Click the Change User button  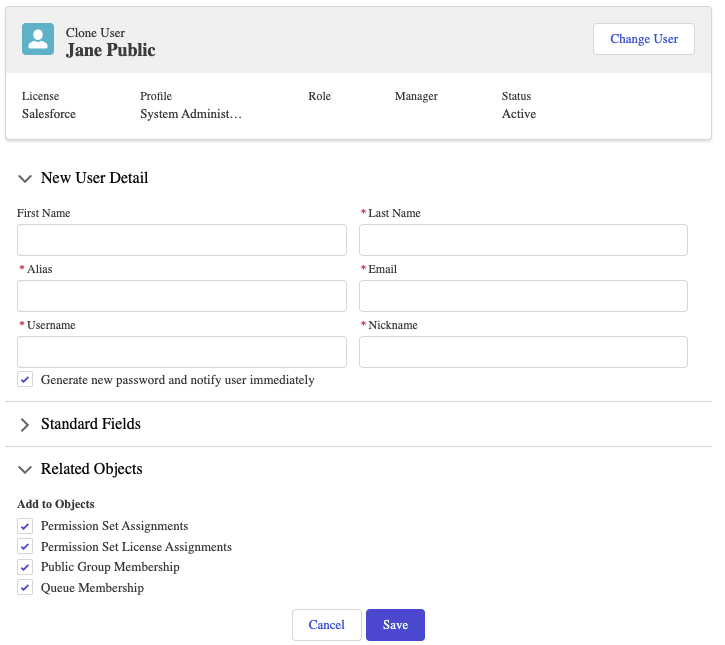[x=643, y=39]
